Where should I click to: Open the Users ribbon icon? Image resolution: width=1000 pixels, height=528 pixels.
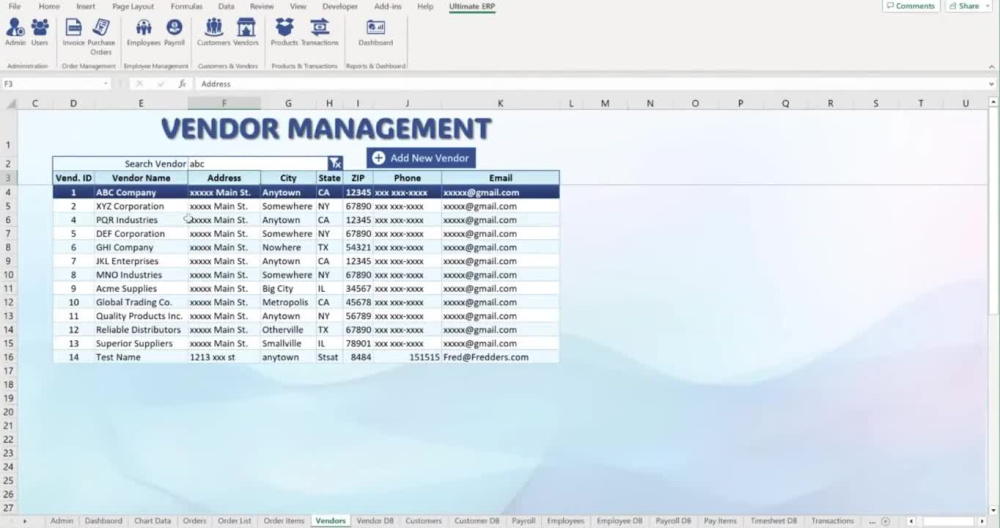pyautogui.click(x=40, y=32)
